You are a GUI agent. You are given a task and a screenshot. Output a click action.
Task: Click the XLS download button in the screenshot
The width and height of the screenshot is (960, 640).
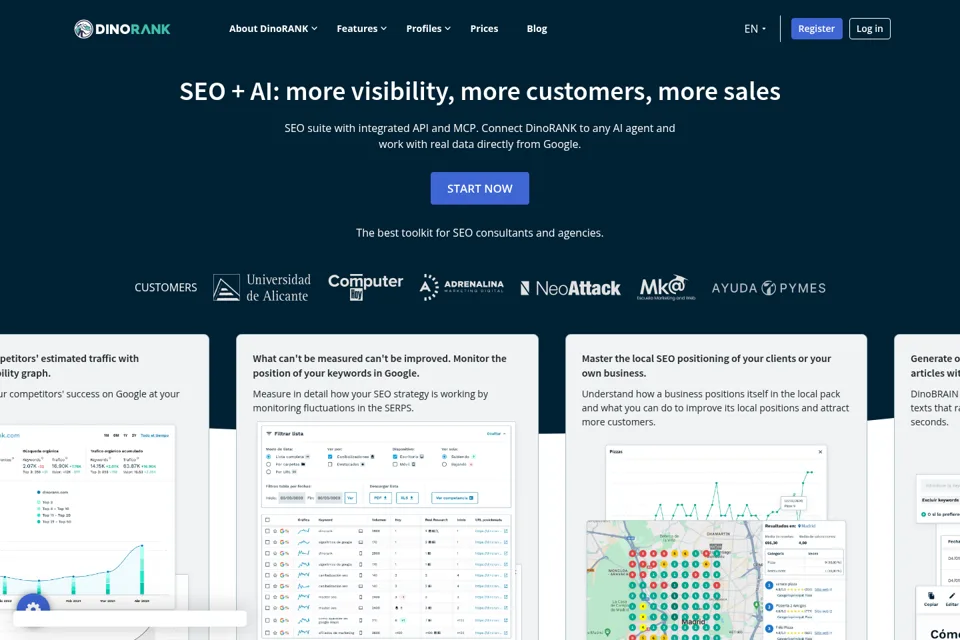pos(407,498)
